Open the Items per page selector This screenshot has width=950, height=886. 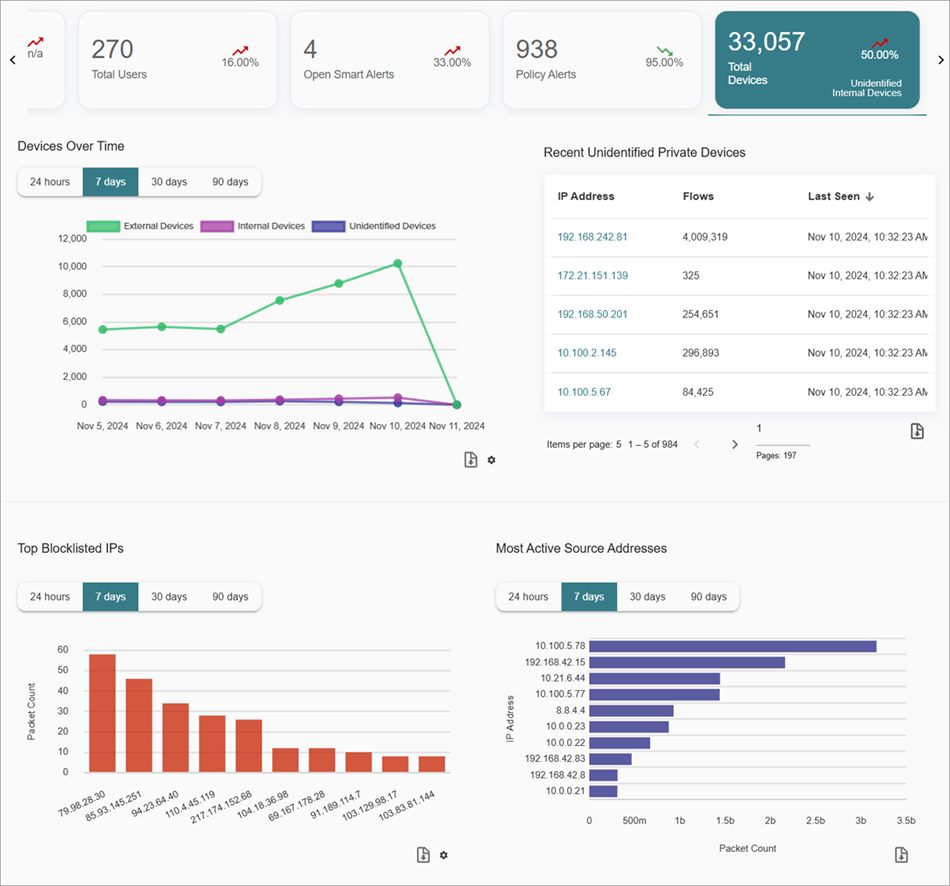(619, 444)
